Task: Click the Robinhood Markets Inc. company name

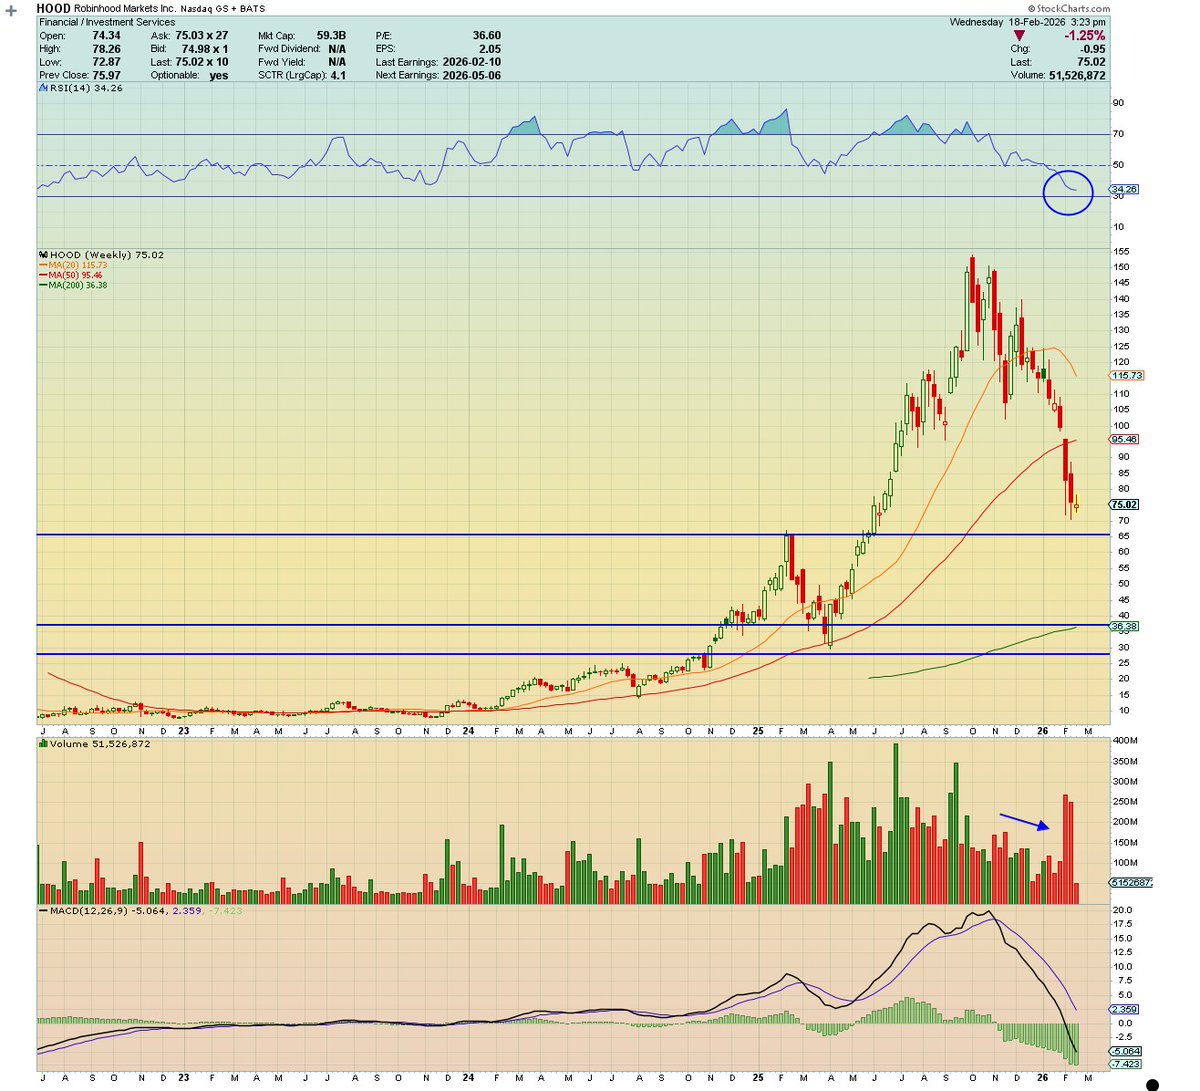Action: [123, 8]
